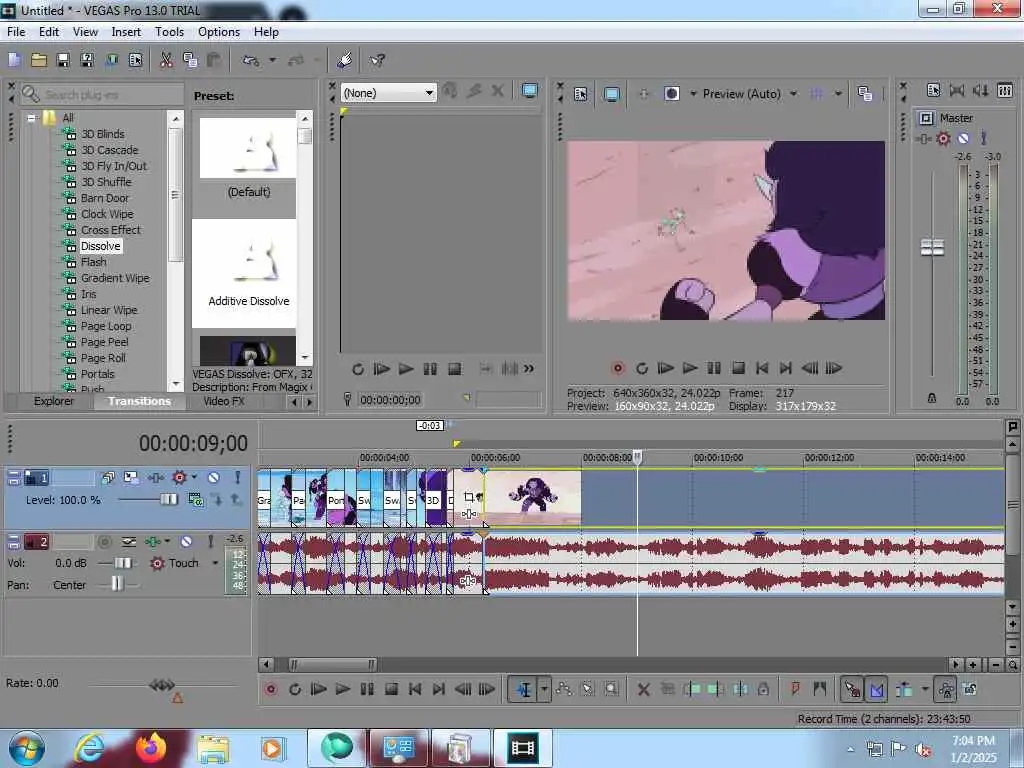This screenshot has height=768, width=1024.
Task: Lock the selected event
Action: pyautogui.click(x=763, y=689)
